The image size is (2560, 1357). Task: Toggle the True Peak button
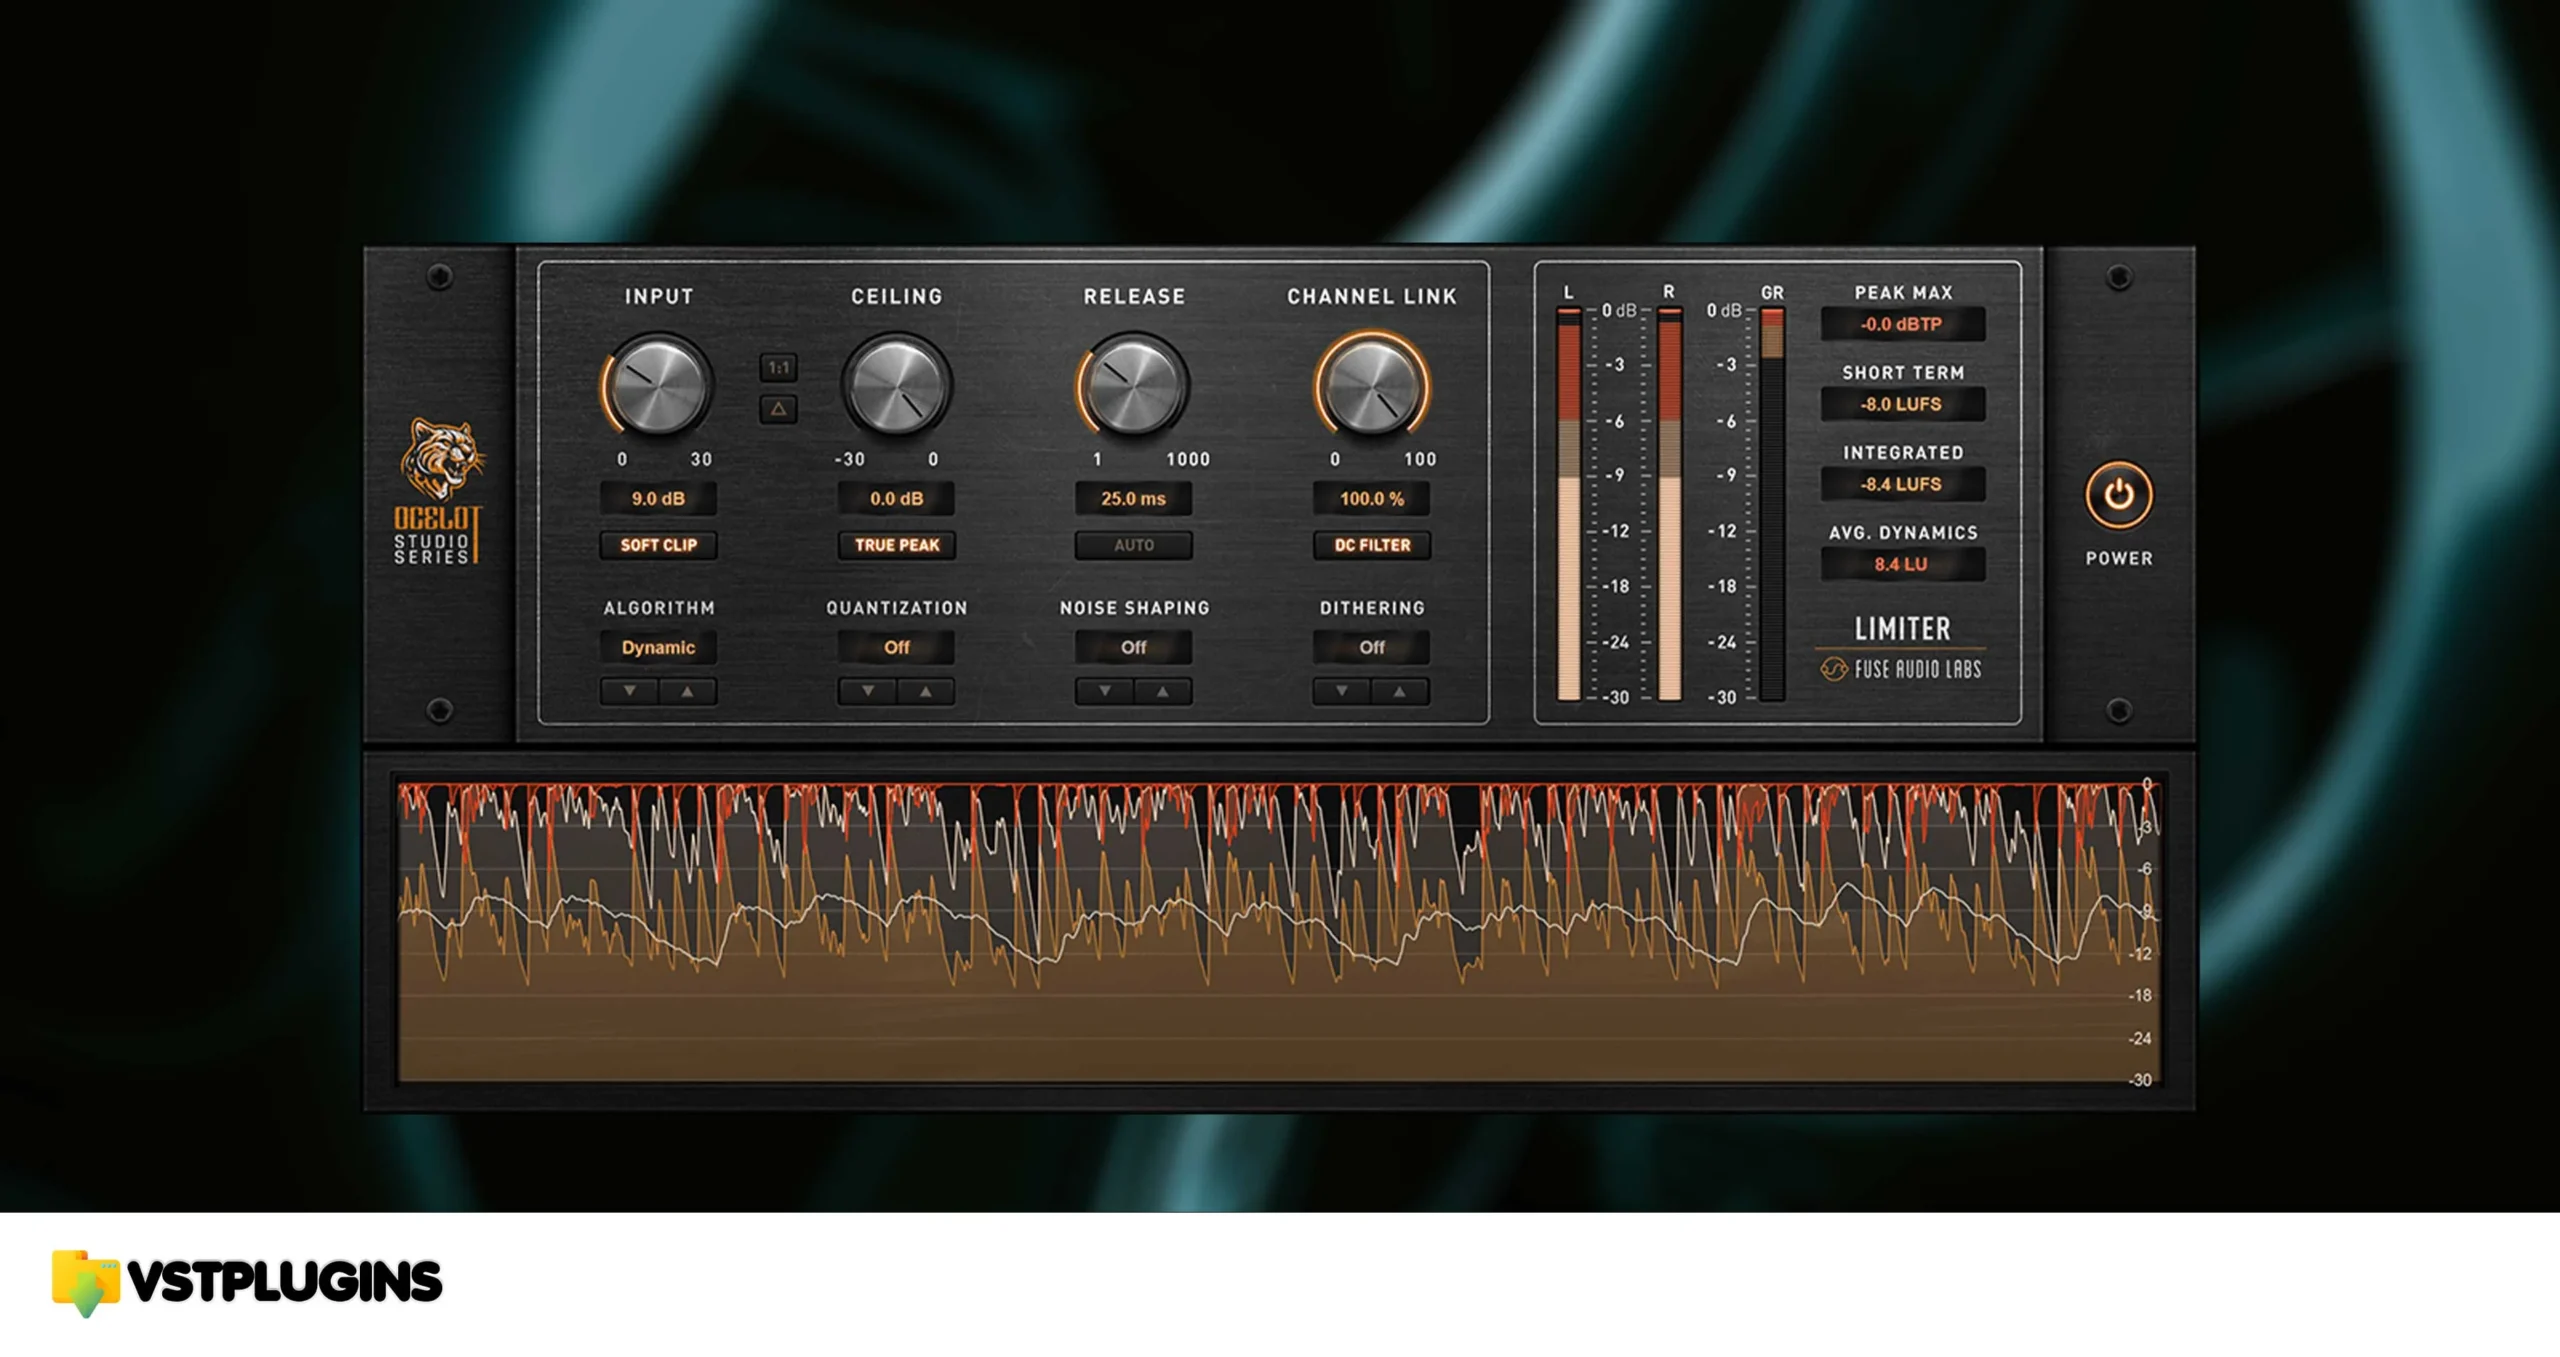click(896, 545)
